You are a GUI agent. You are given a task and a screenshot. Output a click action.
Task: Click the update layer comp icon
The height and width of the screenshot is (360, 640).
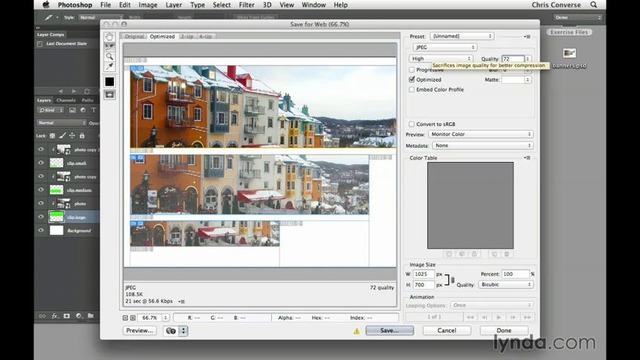pos(87,91)
